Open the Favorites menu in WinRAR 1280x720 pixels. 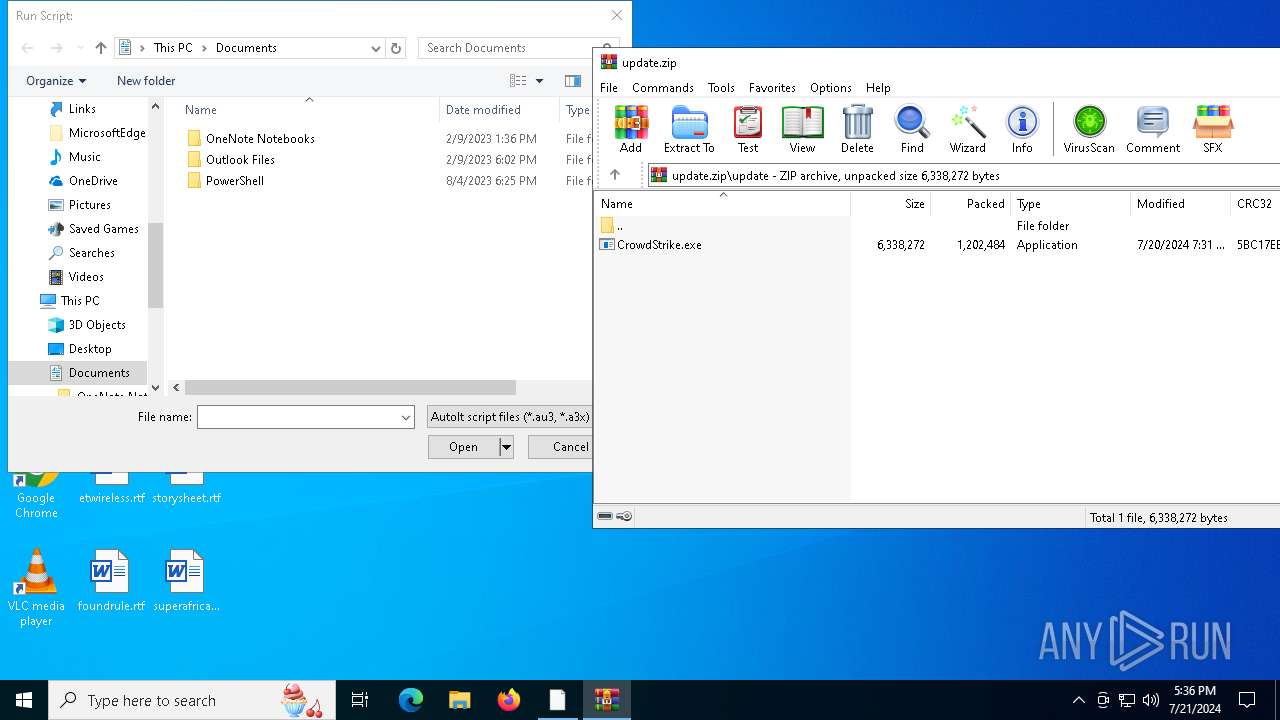pos(772,88)
